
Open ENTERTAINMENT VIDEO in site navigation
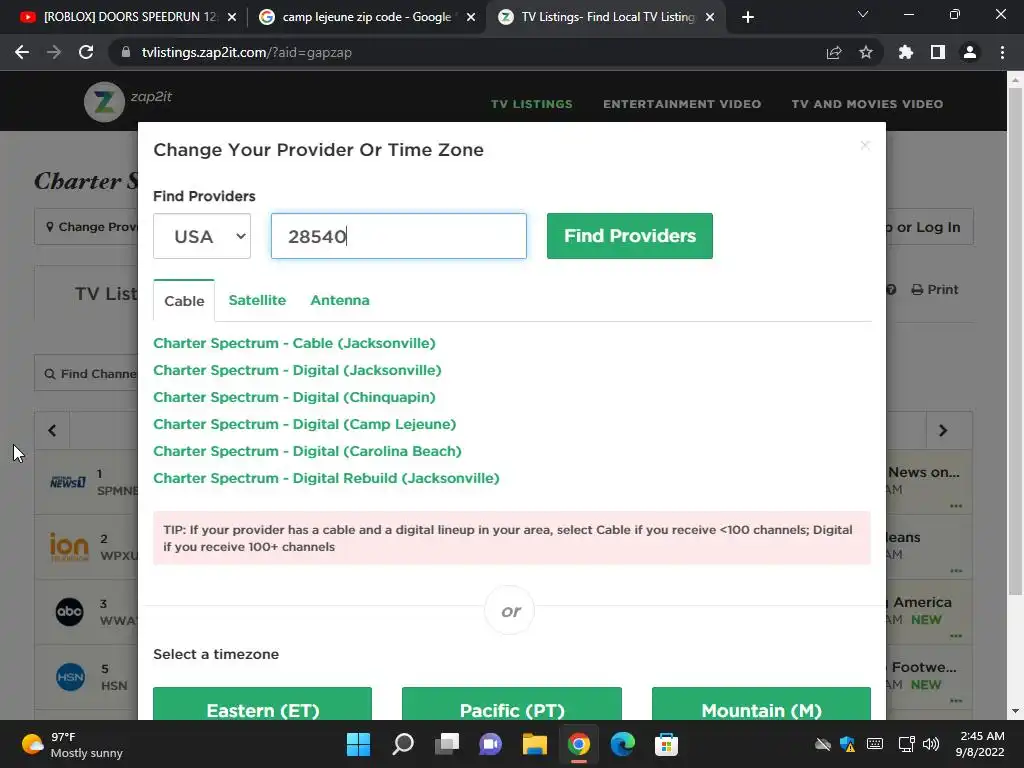(682, 104)
